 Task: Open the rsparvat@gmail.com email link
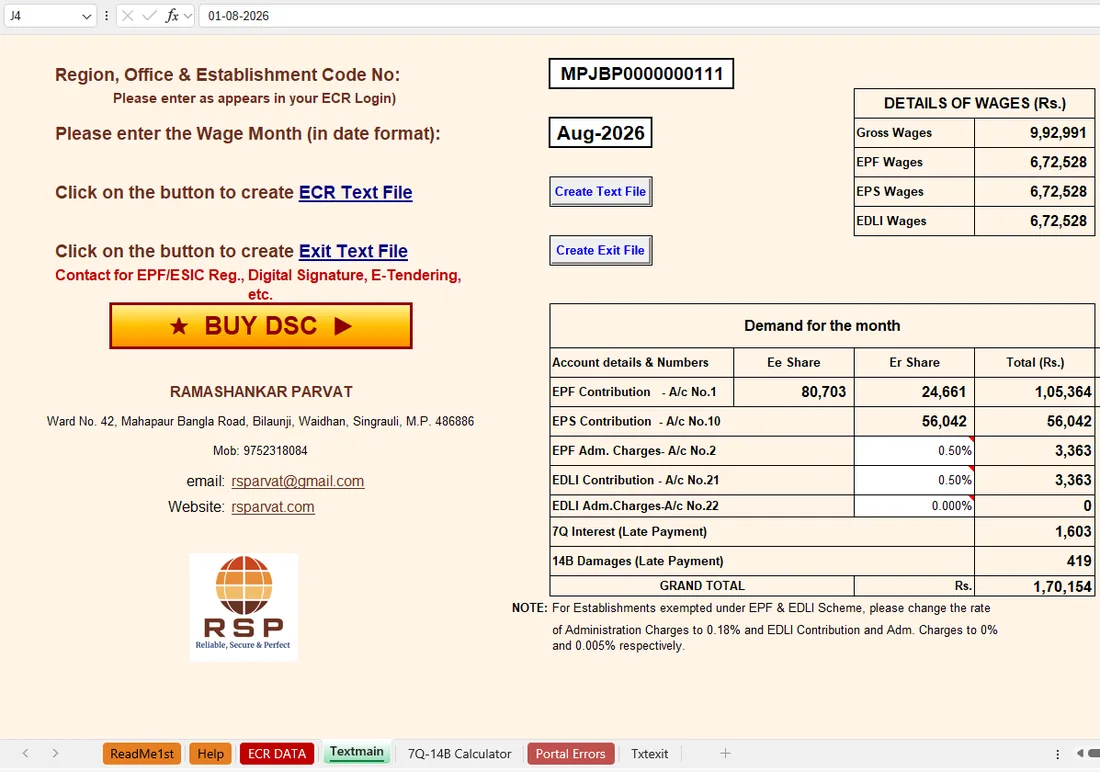[297, 481]
